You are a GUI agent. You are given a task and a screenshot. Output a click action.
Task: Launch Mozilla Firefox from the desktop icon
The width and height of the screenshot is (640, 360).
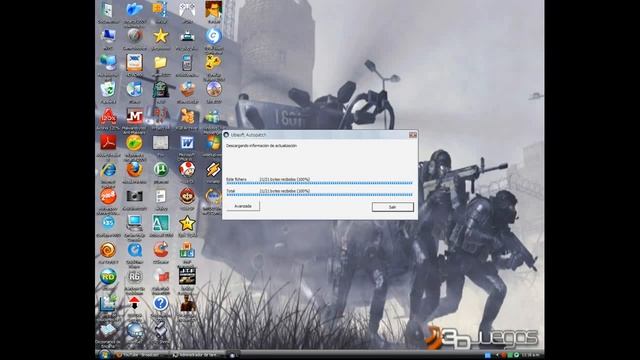pyautogui.click(x=134, y=169)
